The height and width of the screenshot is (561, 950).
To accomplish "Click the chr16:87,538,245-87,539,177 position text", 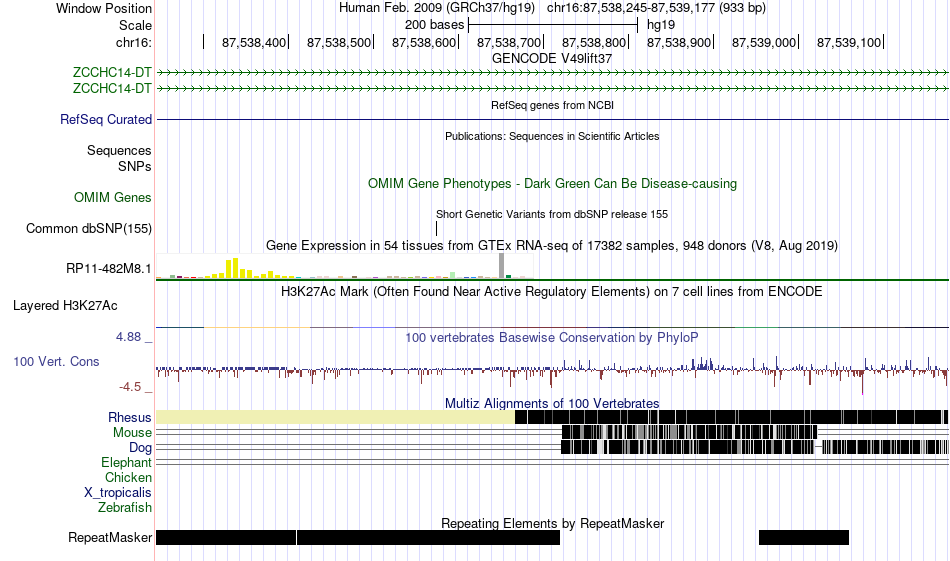I will coord(656,8).
